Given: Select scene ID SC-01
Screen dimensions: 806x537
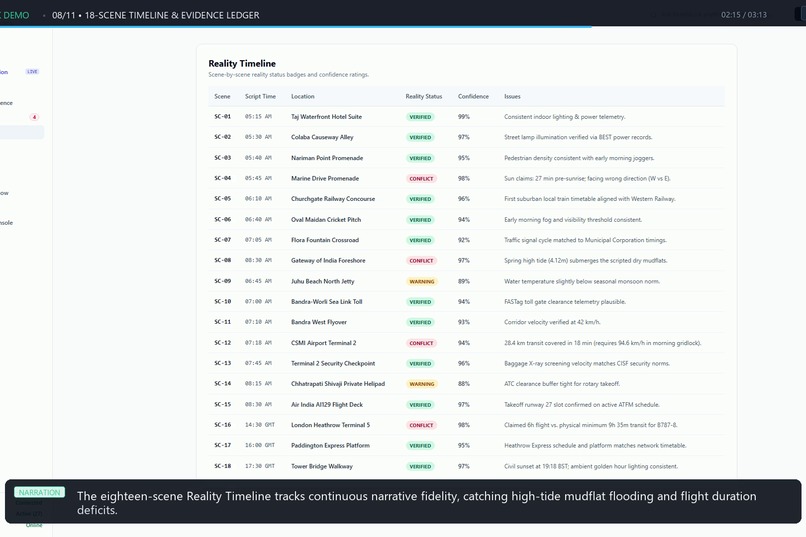Looking at the screenshot, I should pyautogui.click(x=222, y=117).
